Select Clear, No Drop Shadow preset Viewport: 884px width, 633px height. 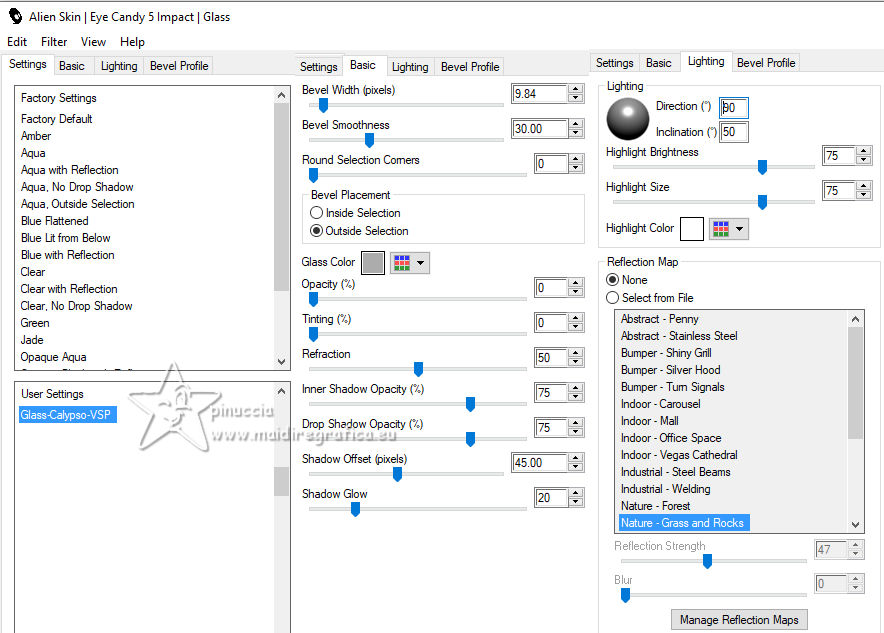click(x=77, y=306)
